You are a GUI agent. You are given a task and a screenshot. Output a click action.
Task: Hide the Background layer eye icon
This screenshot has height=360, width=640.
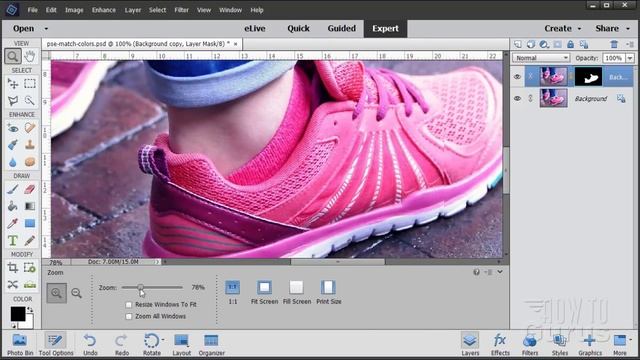coord(517,98)
